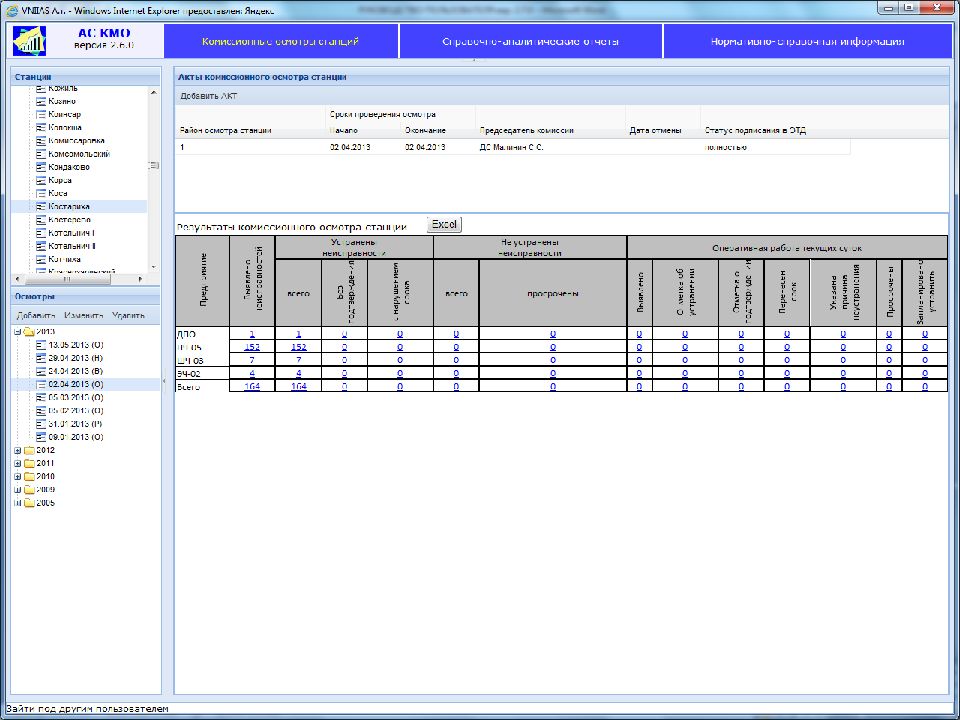960x720 pixels.
Task: Click the 2005 folder icon
Action: coord(29,503)
